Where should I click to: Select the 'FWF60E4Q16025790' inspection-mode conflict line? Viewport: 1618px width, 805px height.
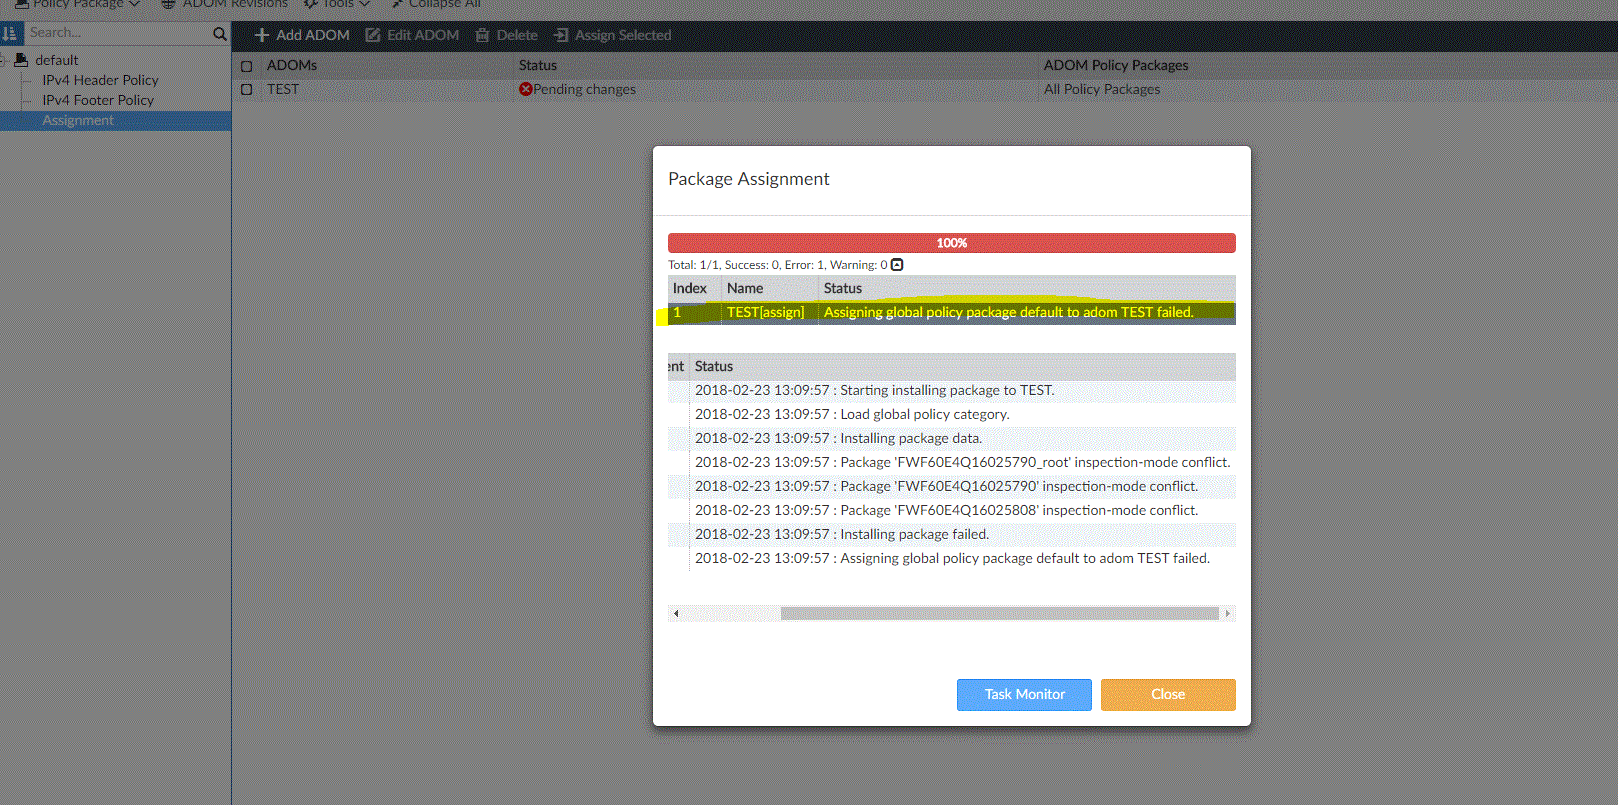947,486
